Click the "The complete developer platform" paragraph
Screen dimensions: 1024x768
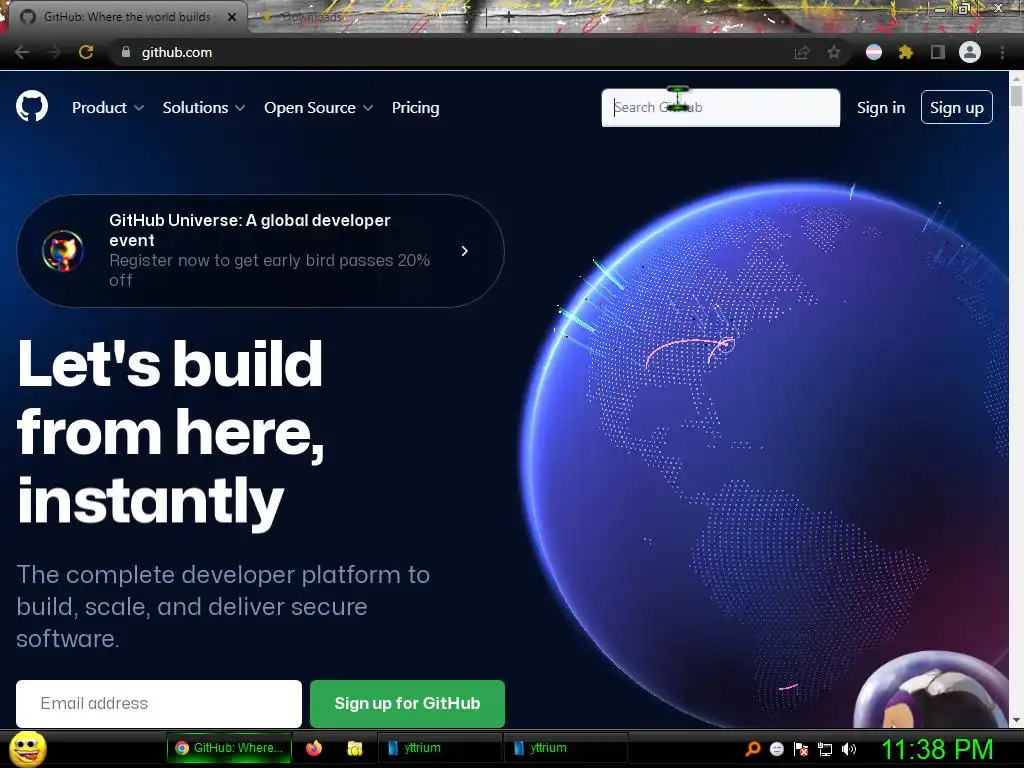(x=223, y=607)
